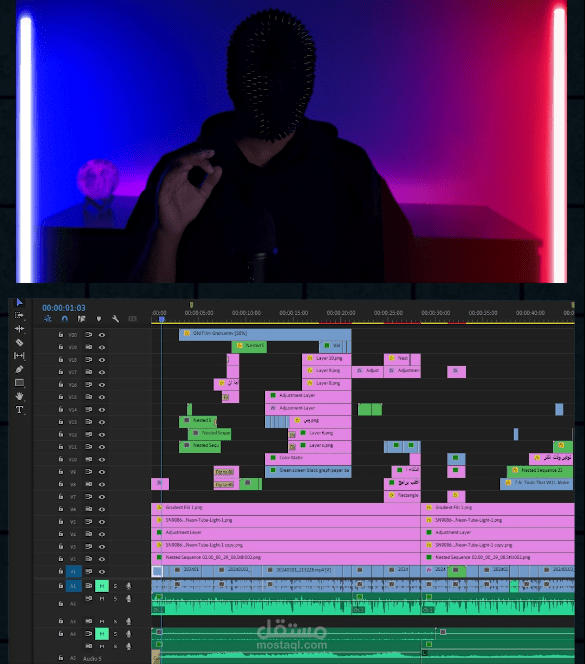This screenshot has height=664, width=585.
Task: Click the program monitor video preview
Action: pos(291,141)
